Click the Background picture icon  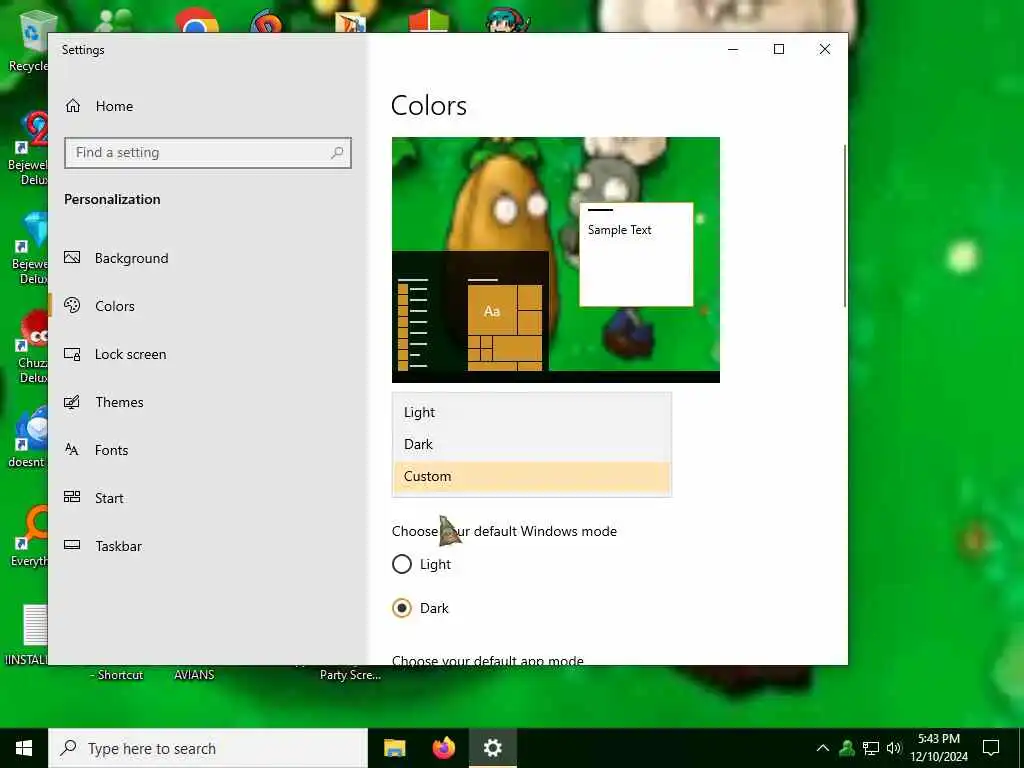pyautogui.click(x=72, y=257)
